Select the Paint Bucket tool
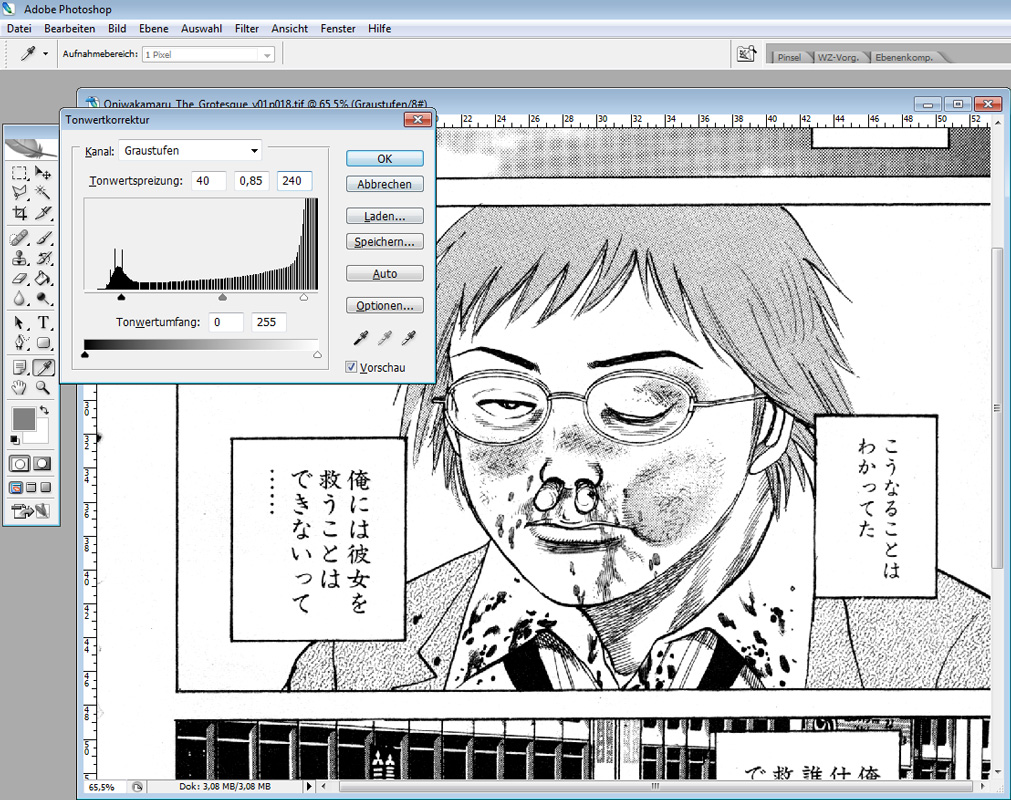The image size is (1011, 800). click(43, 278)
